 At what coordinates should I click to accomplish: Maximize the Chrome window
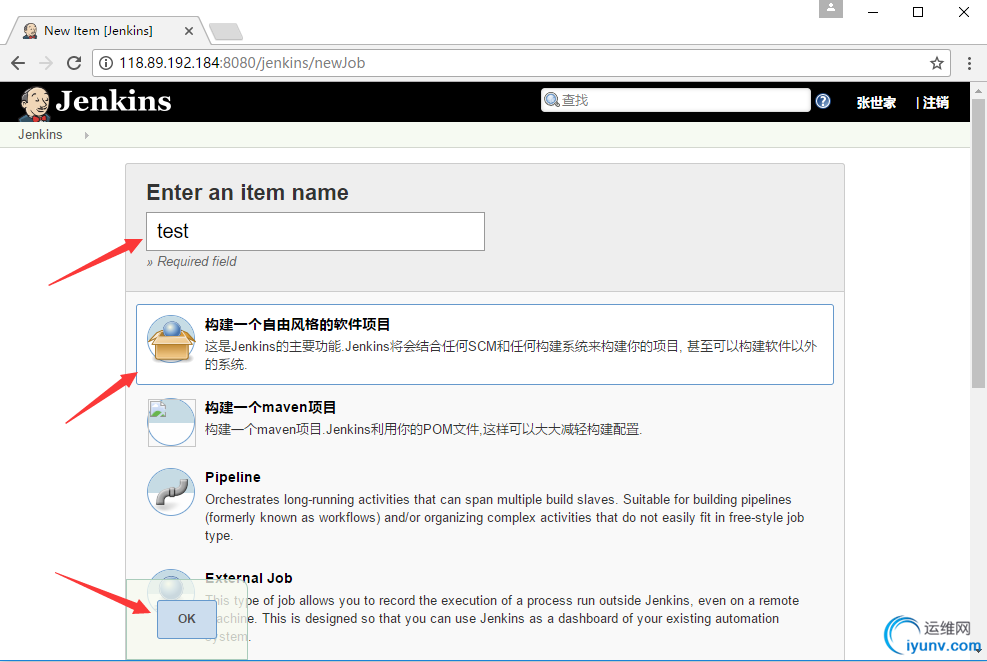[x=918, y=12]
